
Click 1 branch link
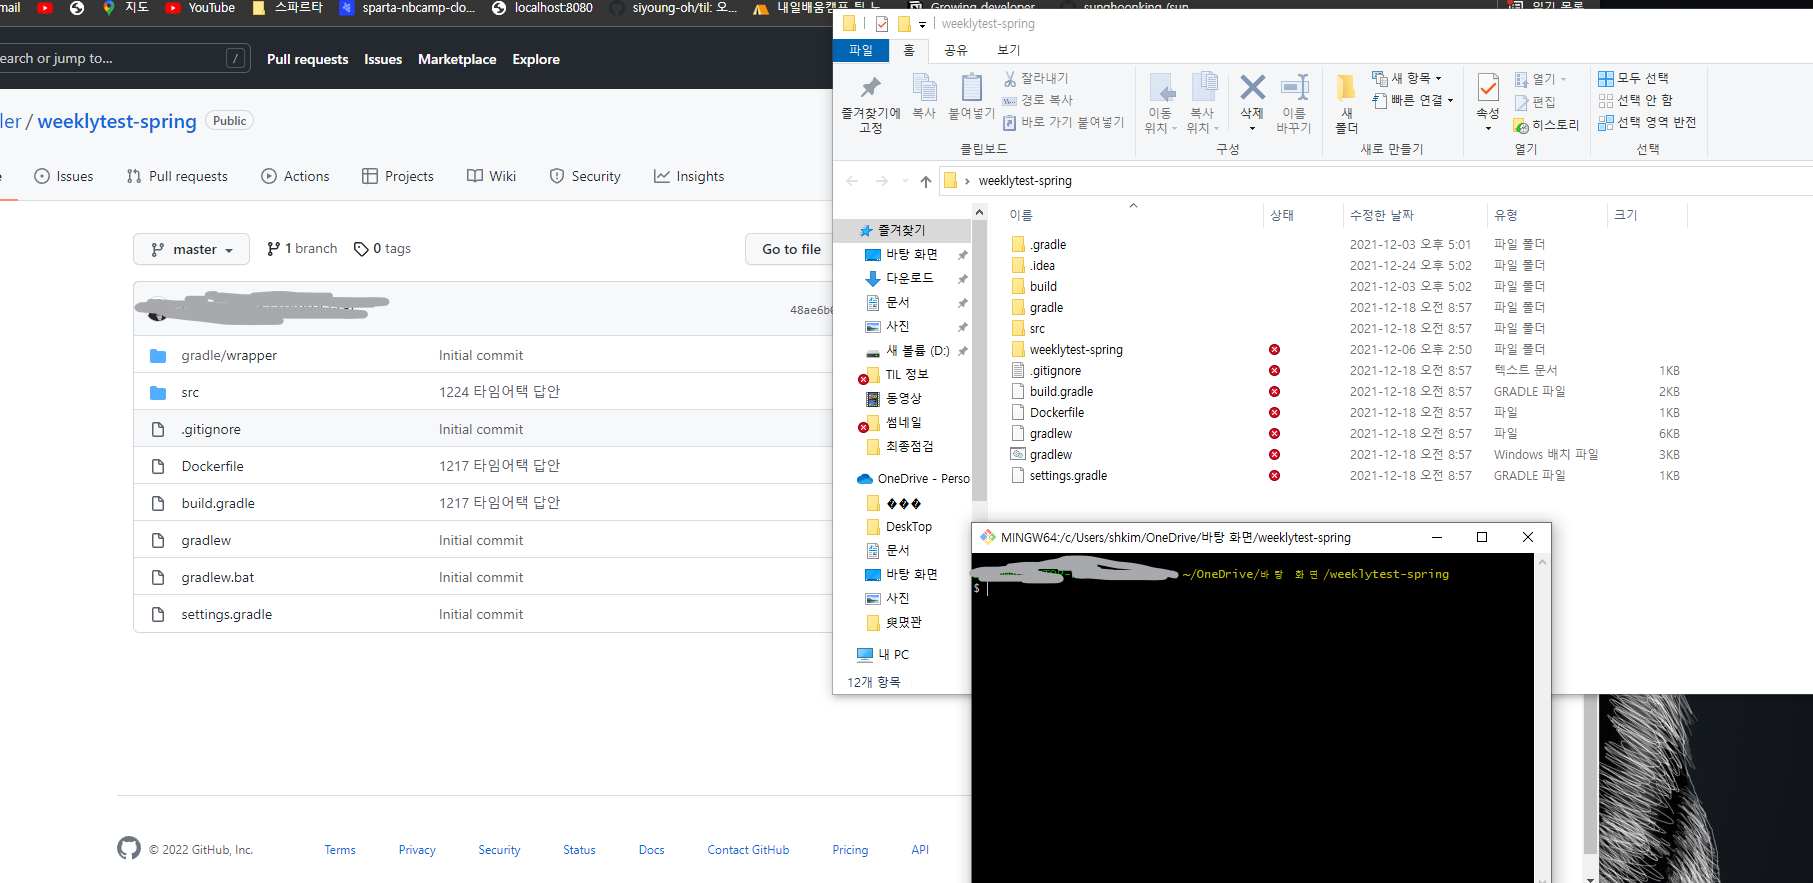(302, 249)
